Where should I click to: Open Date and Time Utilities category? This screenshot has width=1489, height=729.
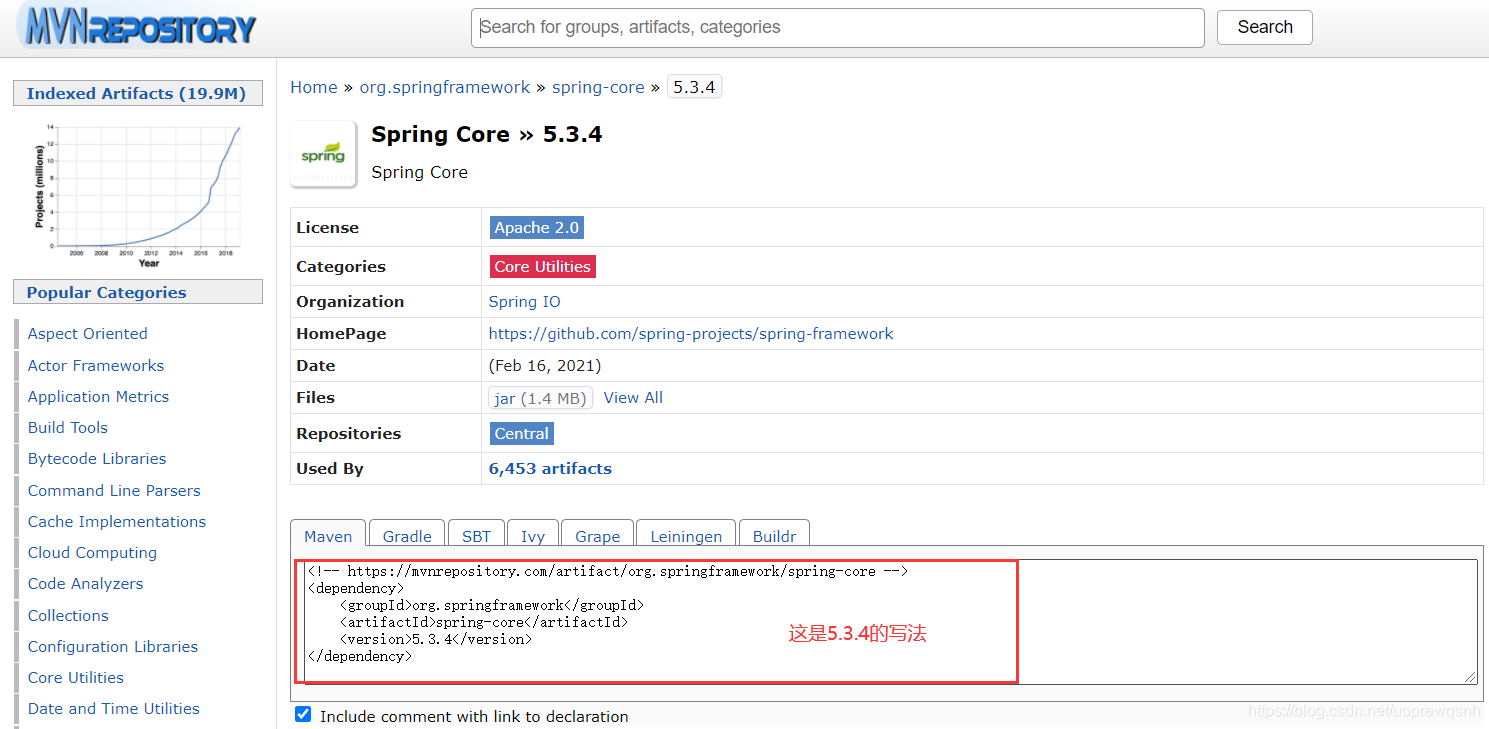[113, 709]
